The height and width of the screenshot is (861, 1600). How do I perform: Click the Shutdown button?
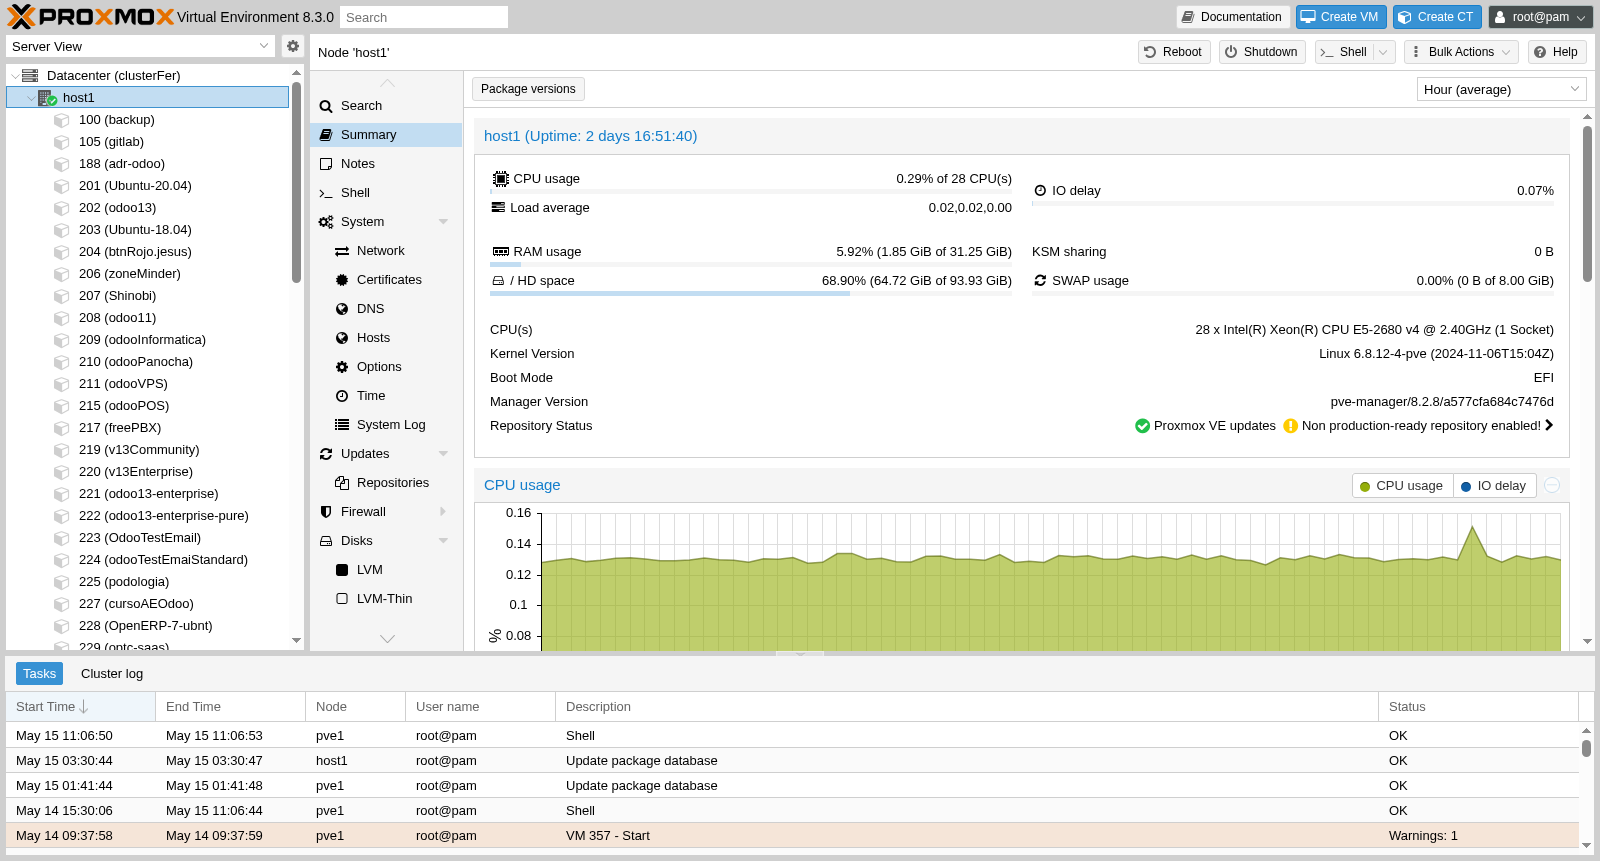[x=1262, y=52]
